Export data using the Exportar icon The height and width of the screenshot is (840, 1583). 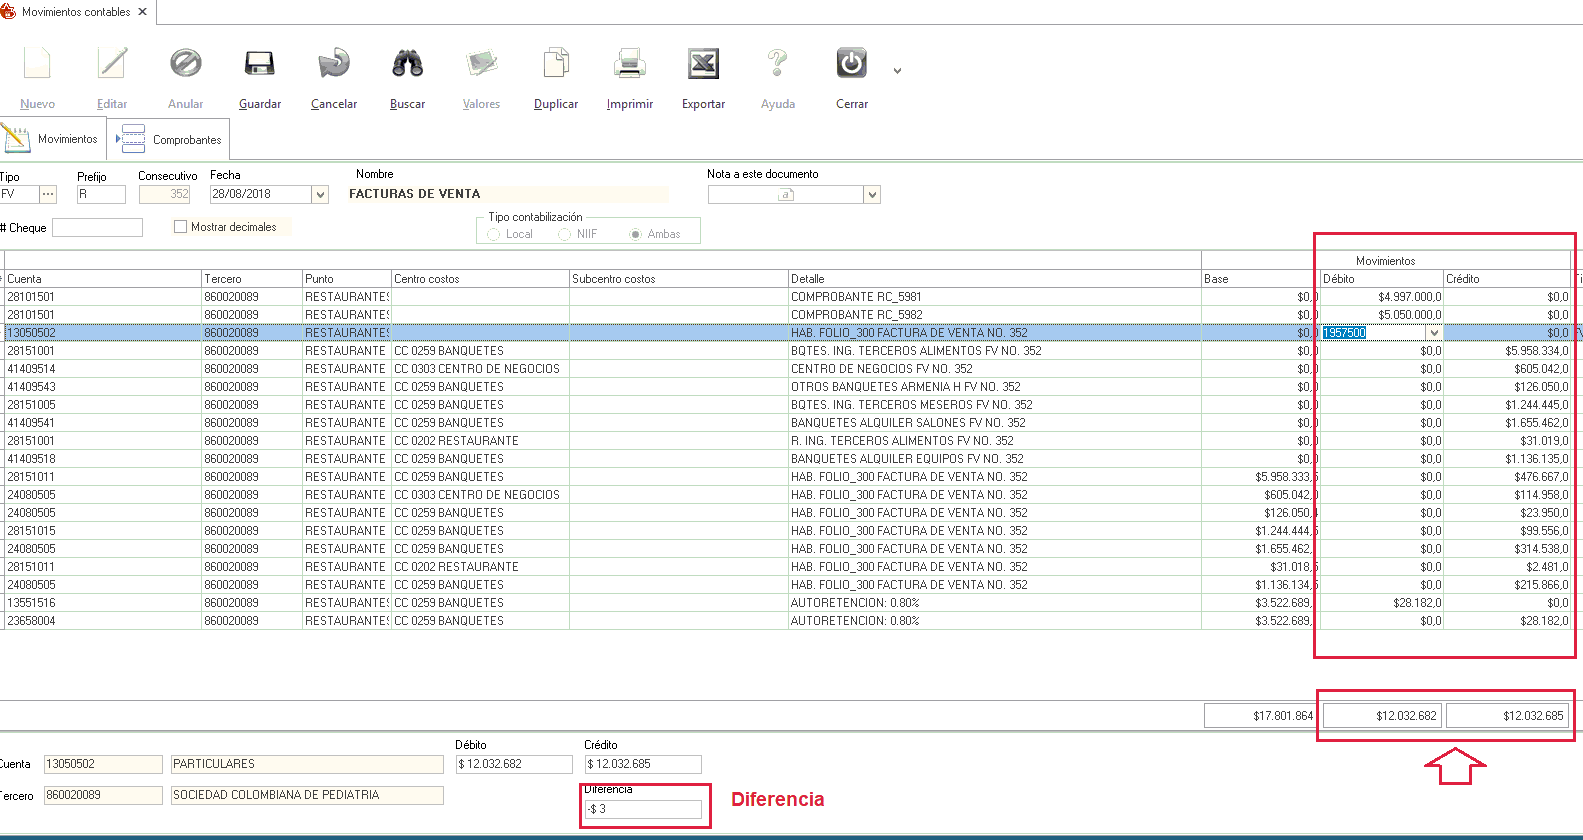pyautogui.click(x=703, y=64)
